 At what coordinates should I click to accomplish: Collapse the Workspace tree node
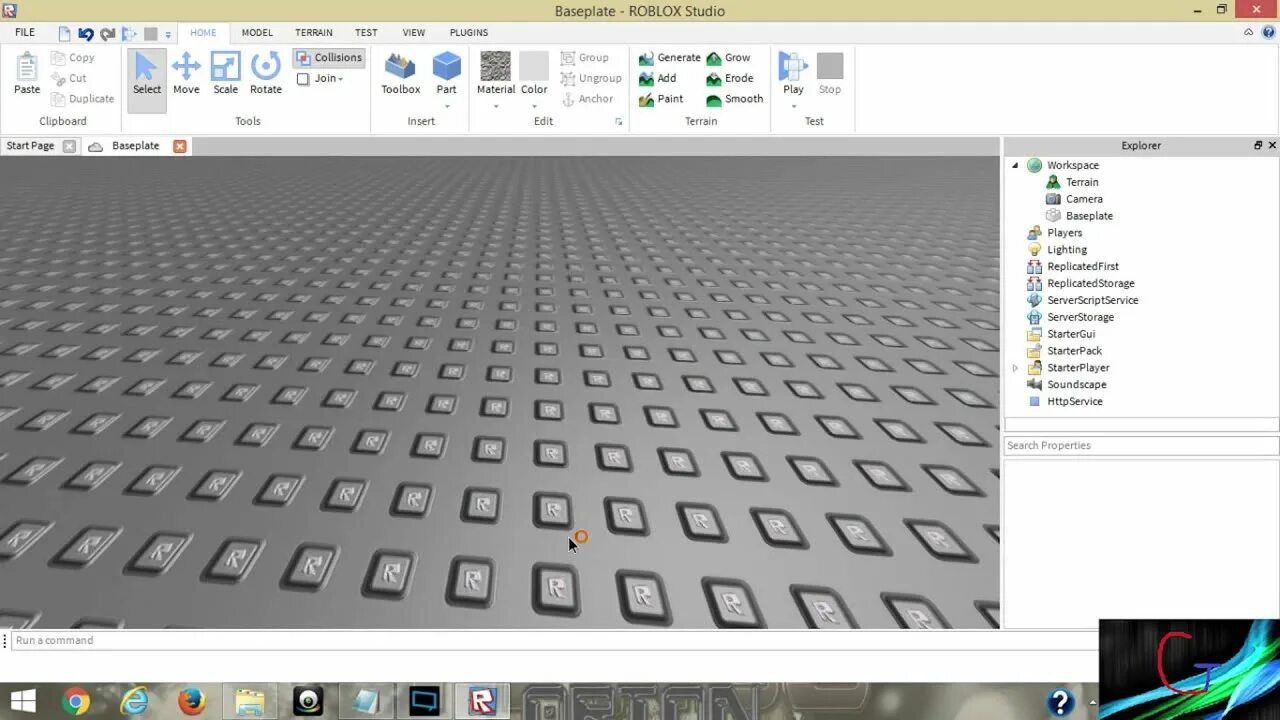coord(1015,165)
